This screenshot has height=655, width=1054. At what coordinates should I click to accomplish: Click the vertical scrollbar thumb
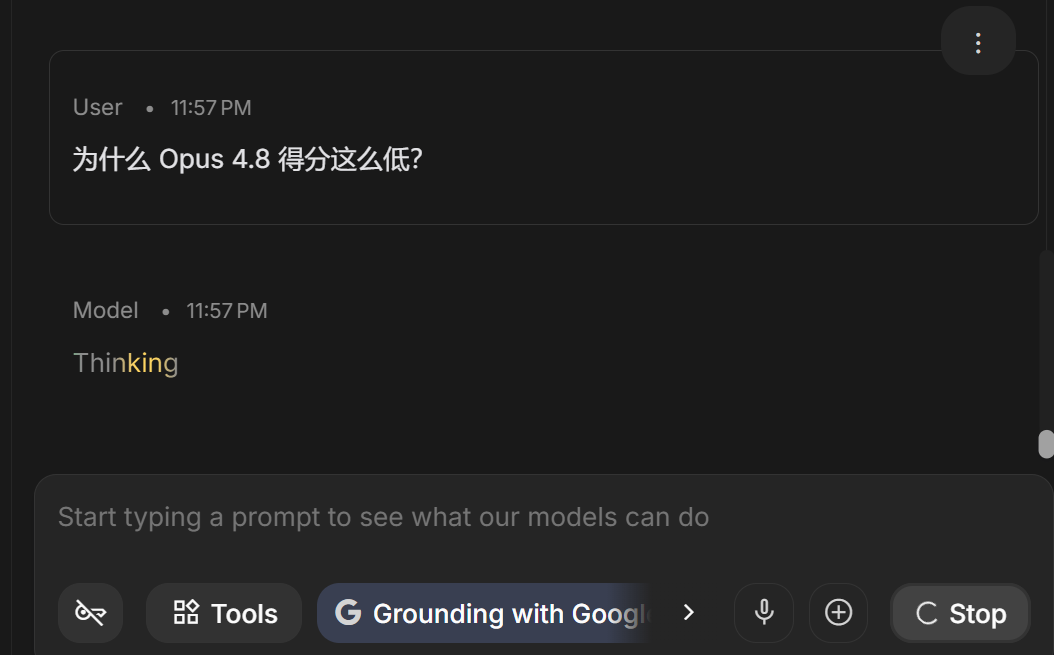tap(1046, 444)
